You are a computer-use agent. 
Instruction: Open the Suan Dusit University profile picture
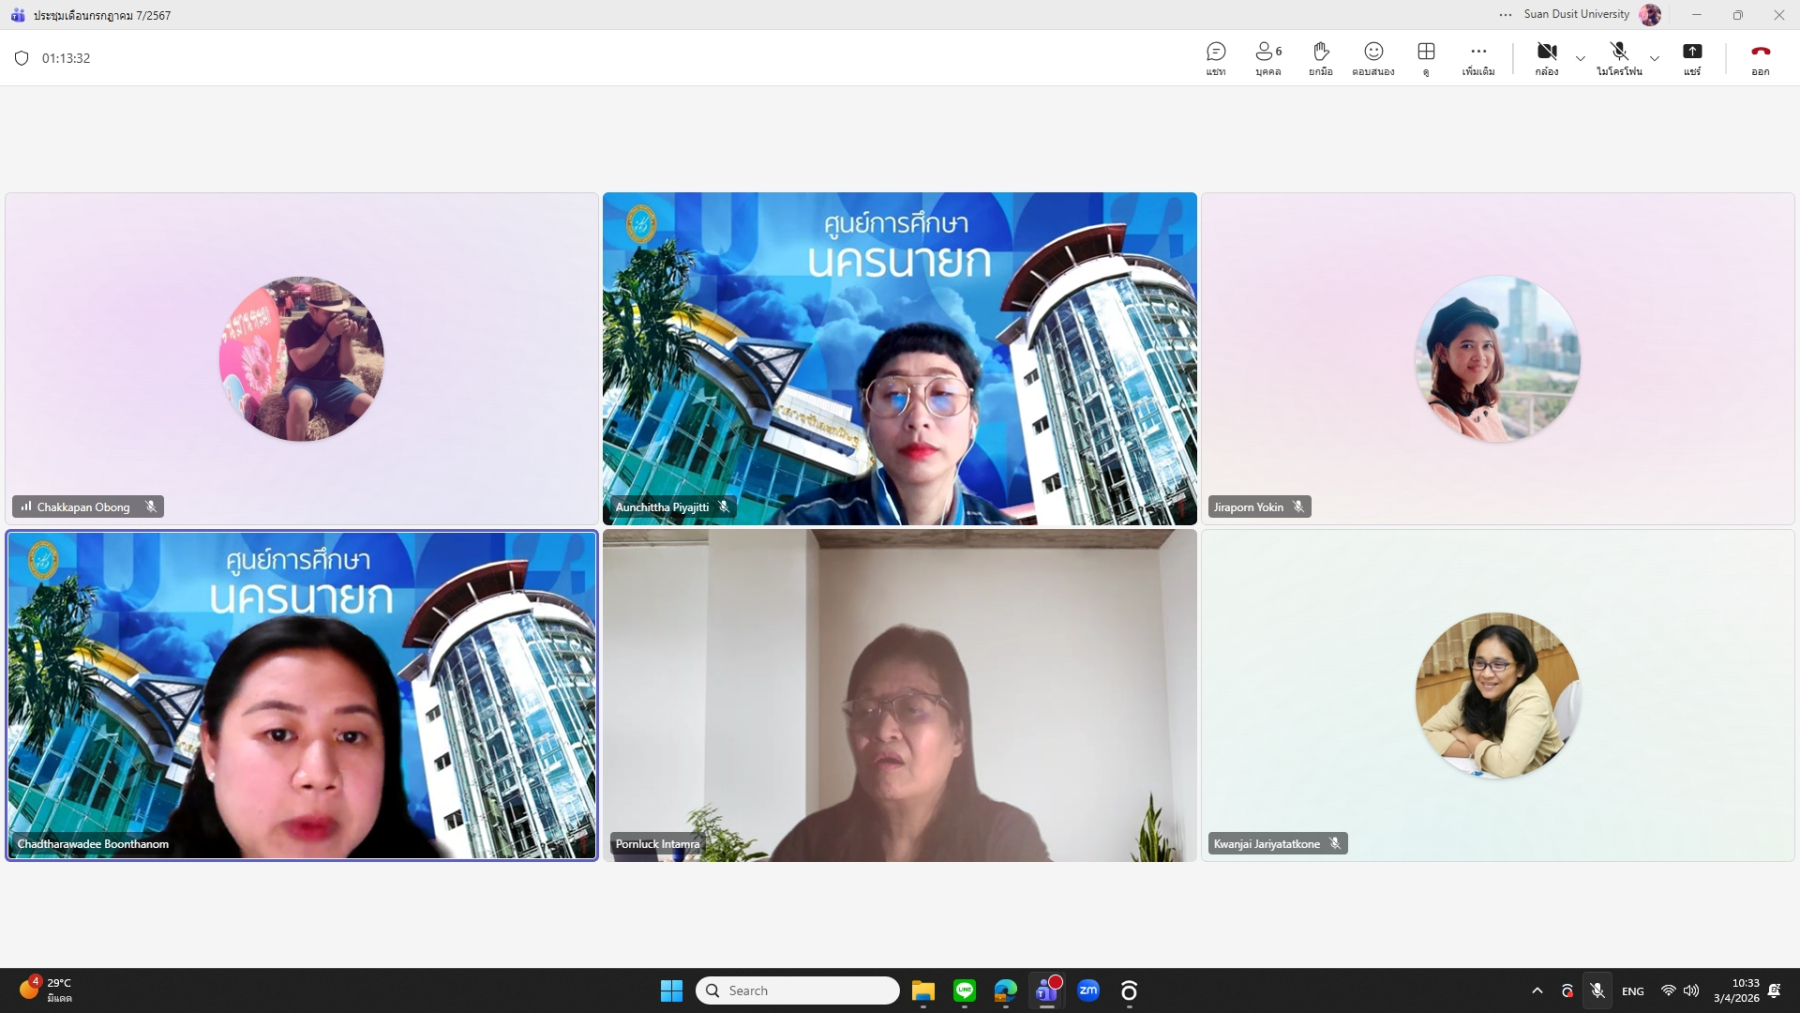tap(1650, 15)
